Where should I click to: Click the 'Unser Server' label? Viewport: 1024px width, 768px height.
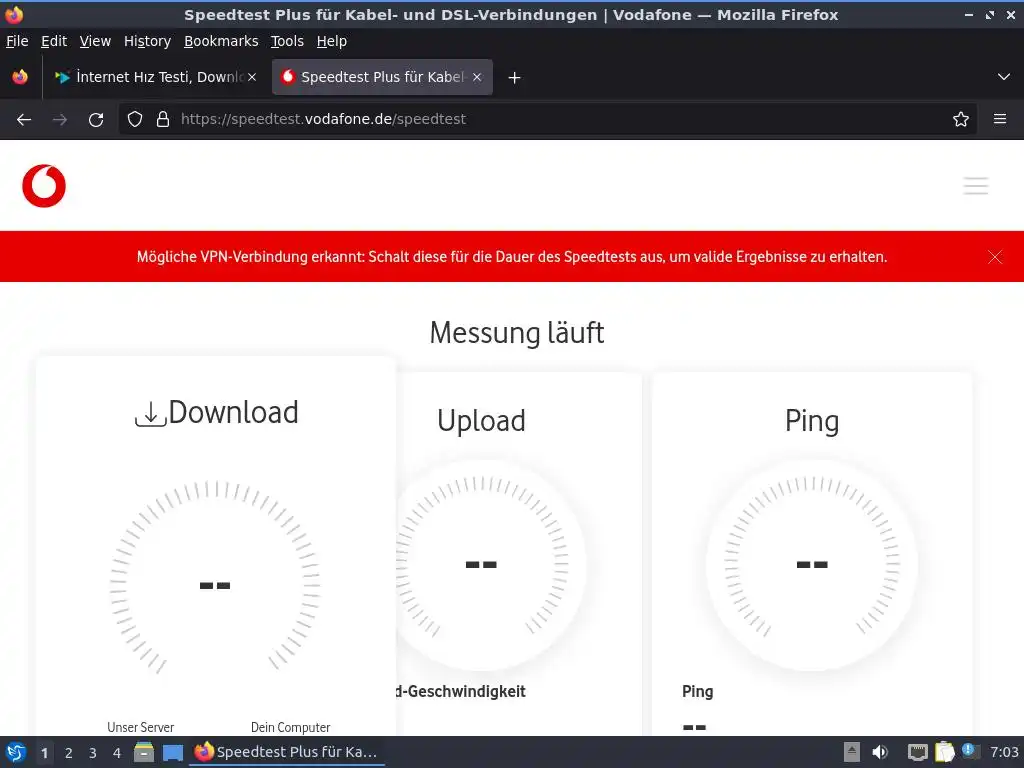pyautogui.click(x=140, y=727)
